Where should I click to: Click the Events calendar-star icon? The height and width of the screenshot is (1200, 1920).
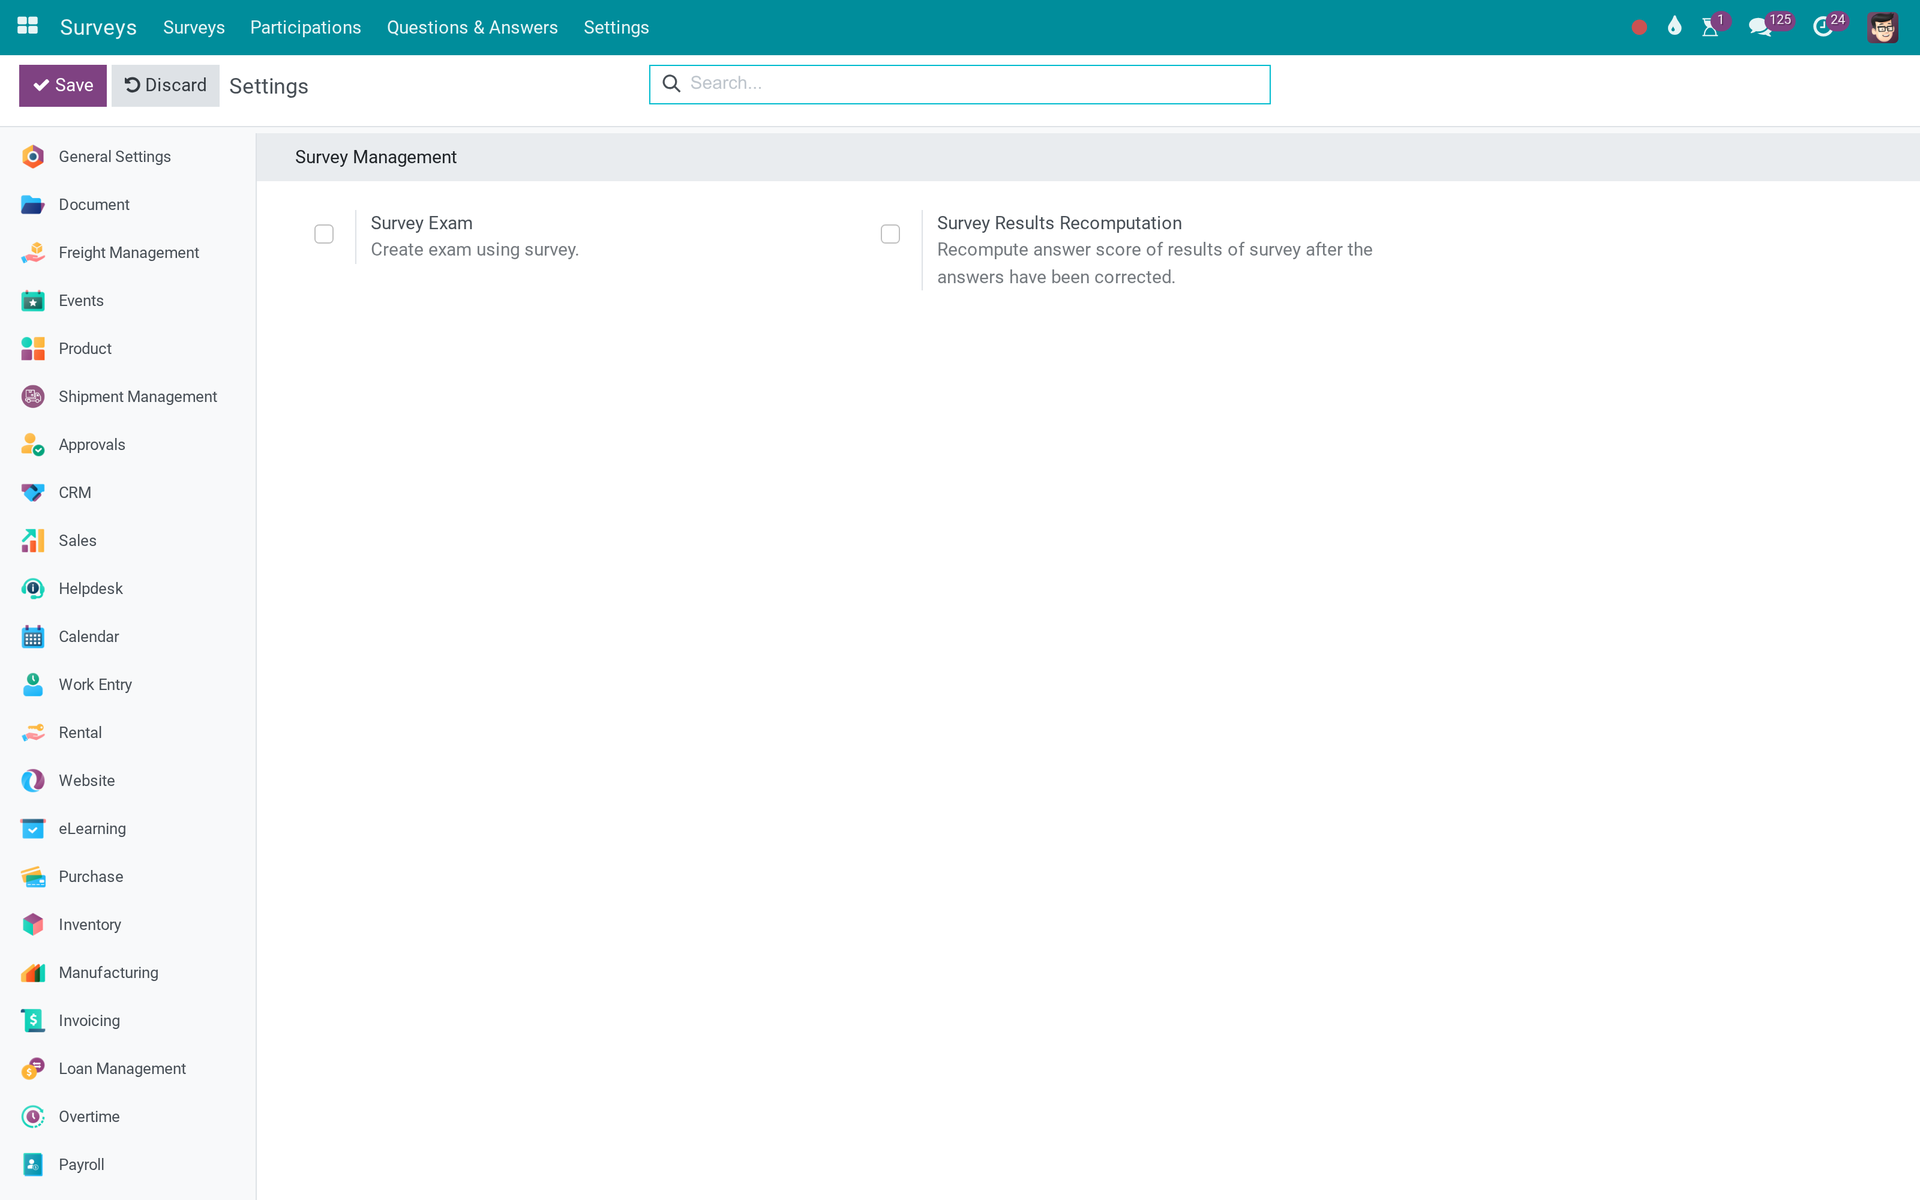coord(33,300)
